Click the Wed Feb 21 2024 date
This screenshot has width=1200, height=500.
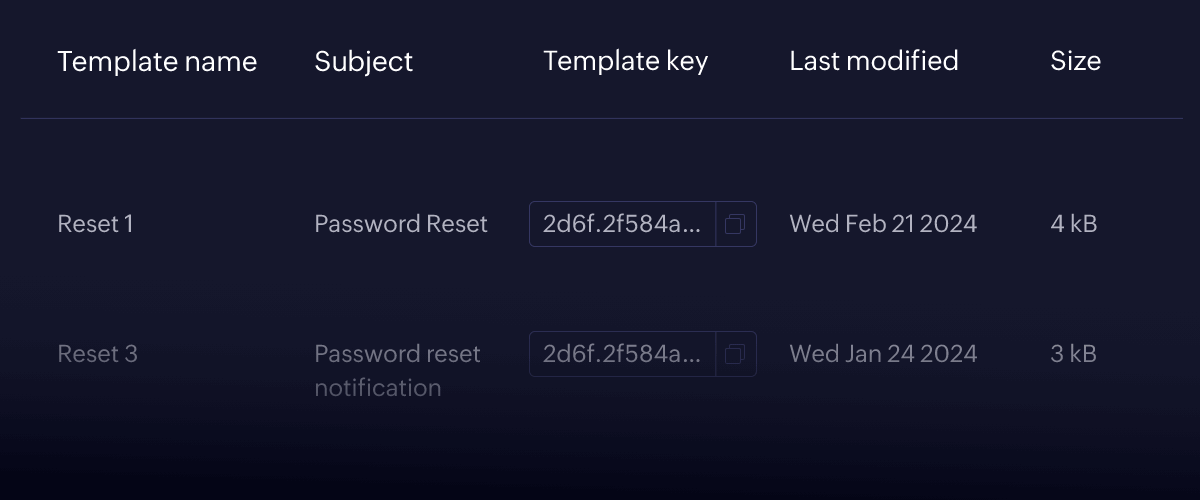click(883, 224)
